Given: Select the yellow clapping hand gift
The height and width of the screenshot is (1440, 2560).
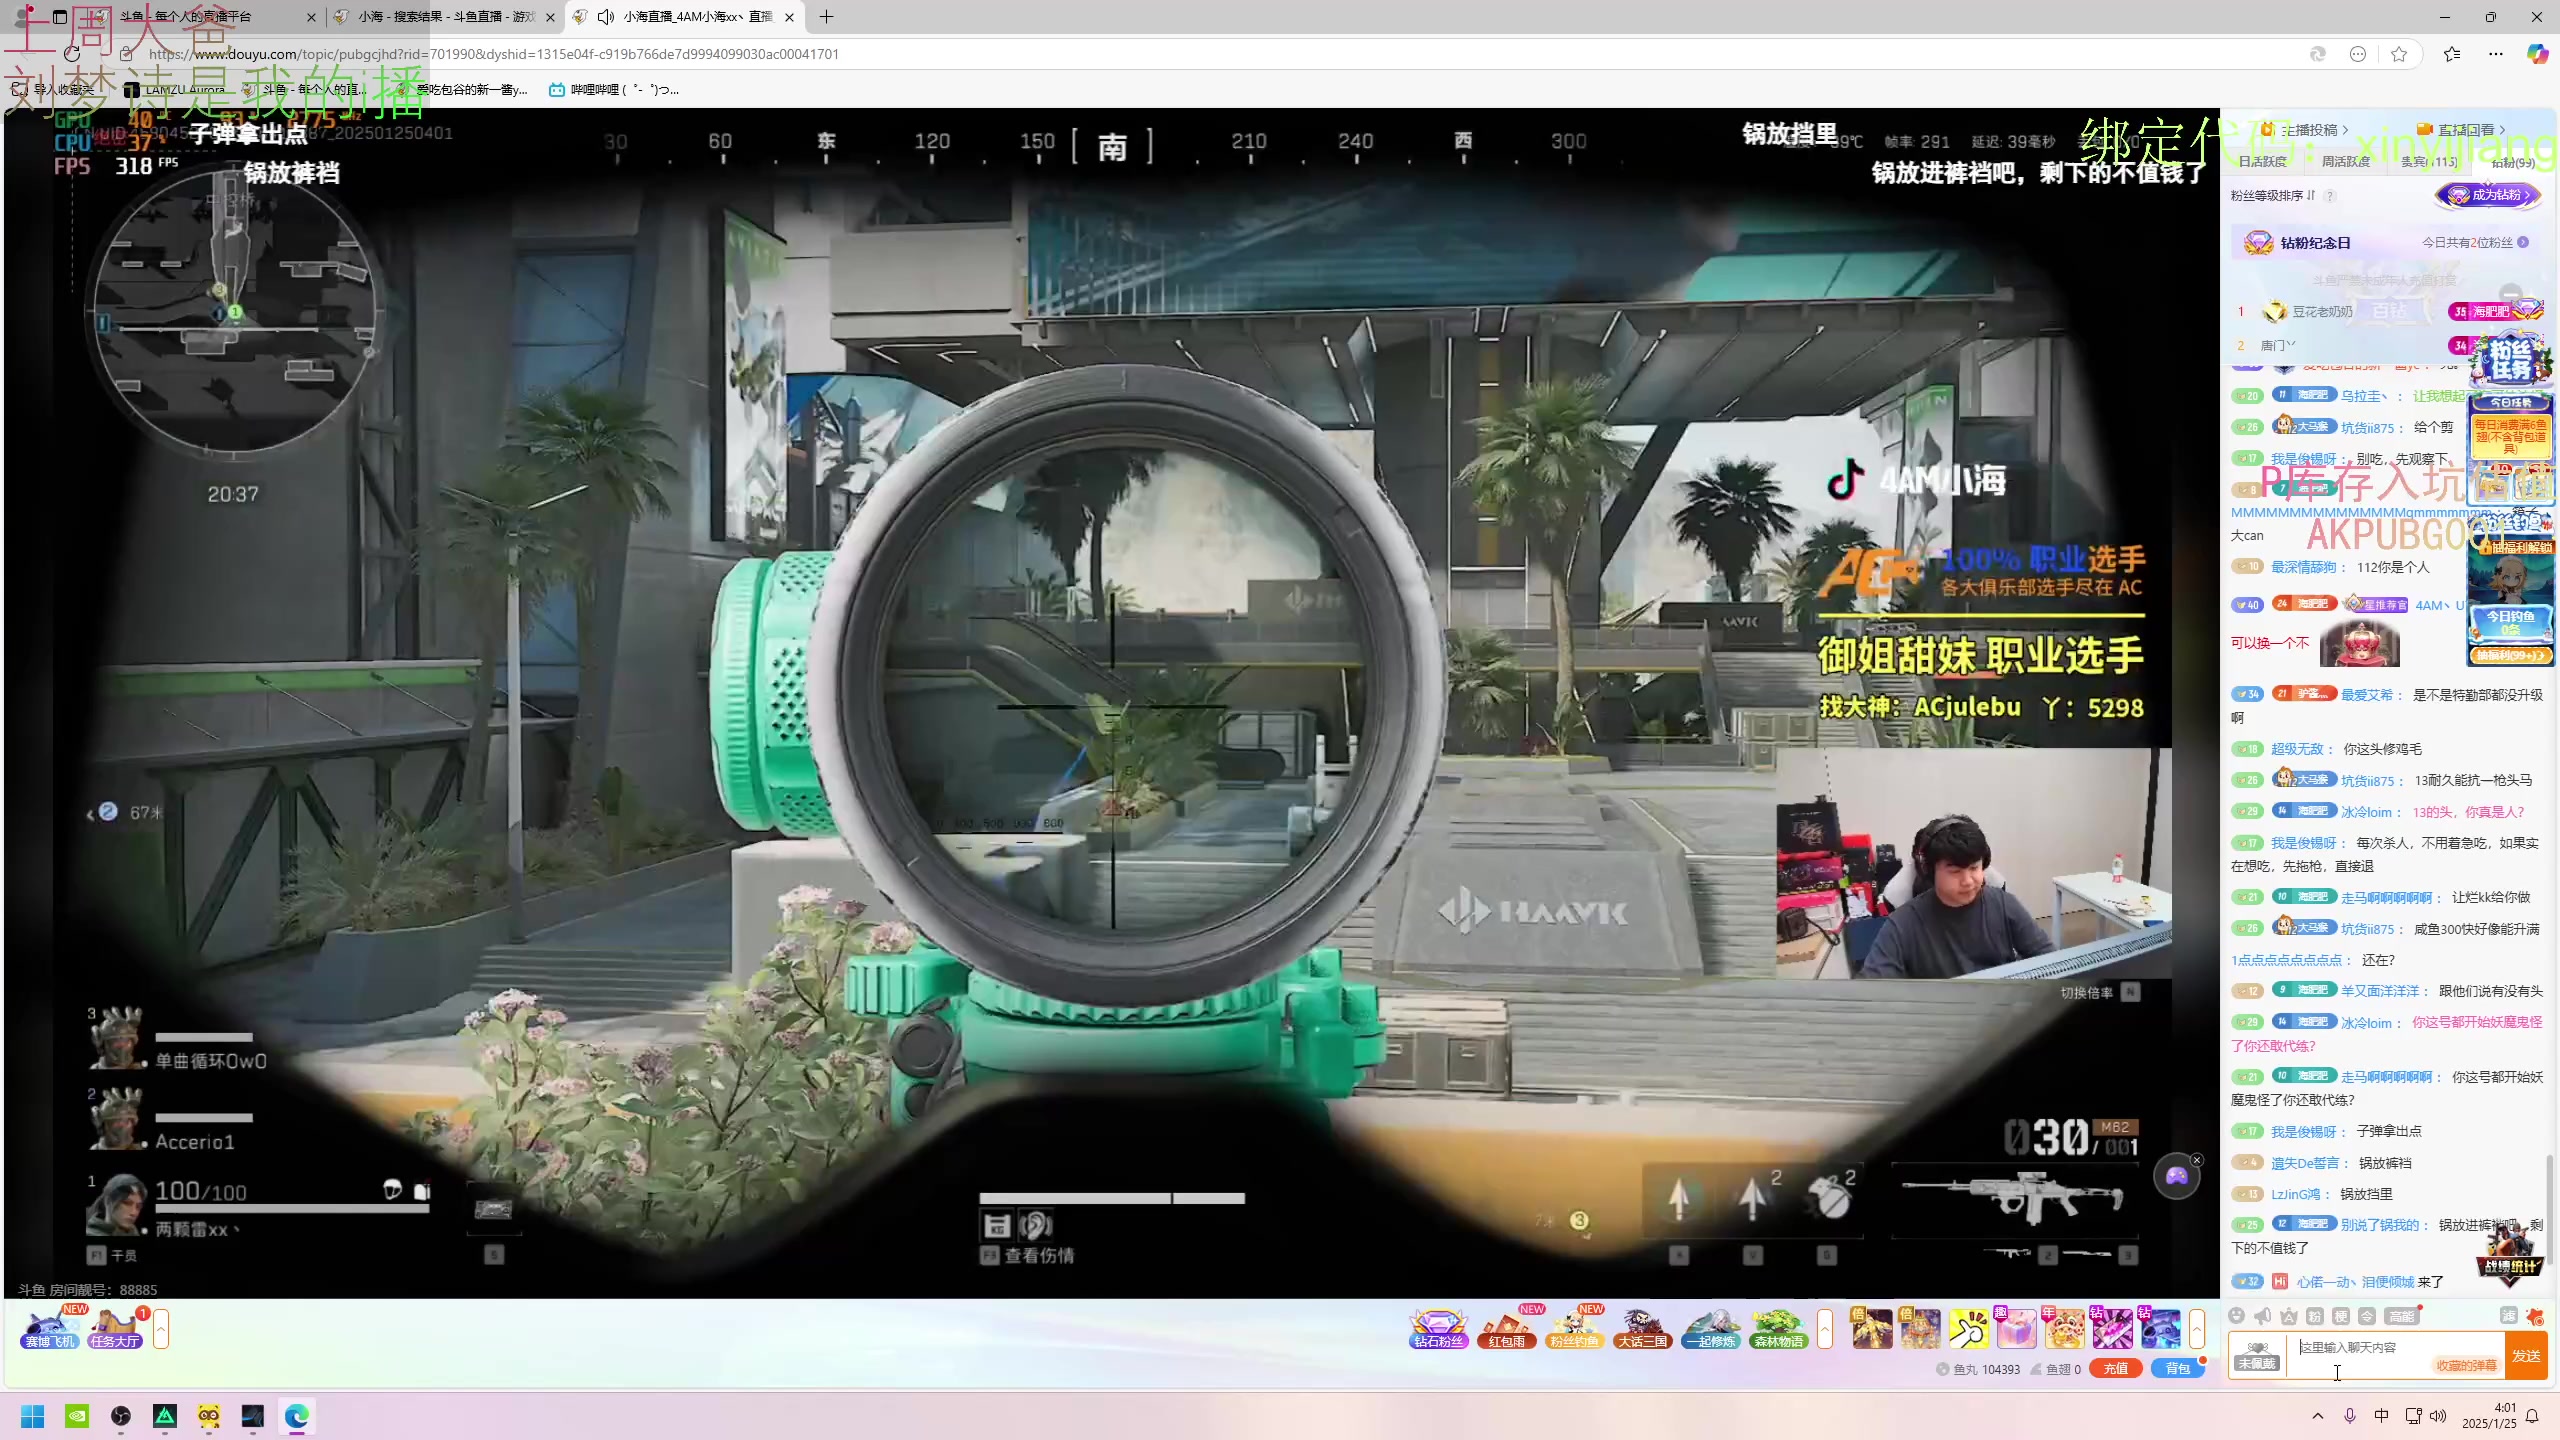Looking at the screenshot, I should pos(1968,1329).
